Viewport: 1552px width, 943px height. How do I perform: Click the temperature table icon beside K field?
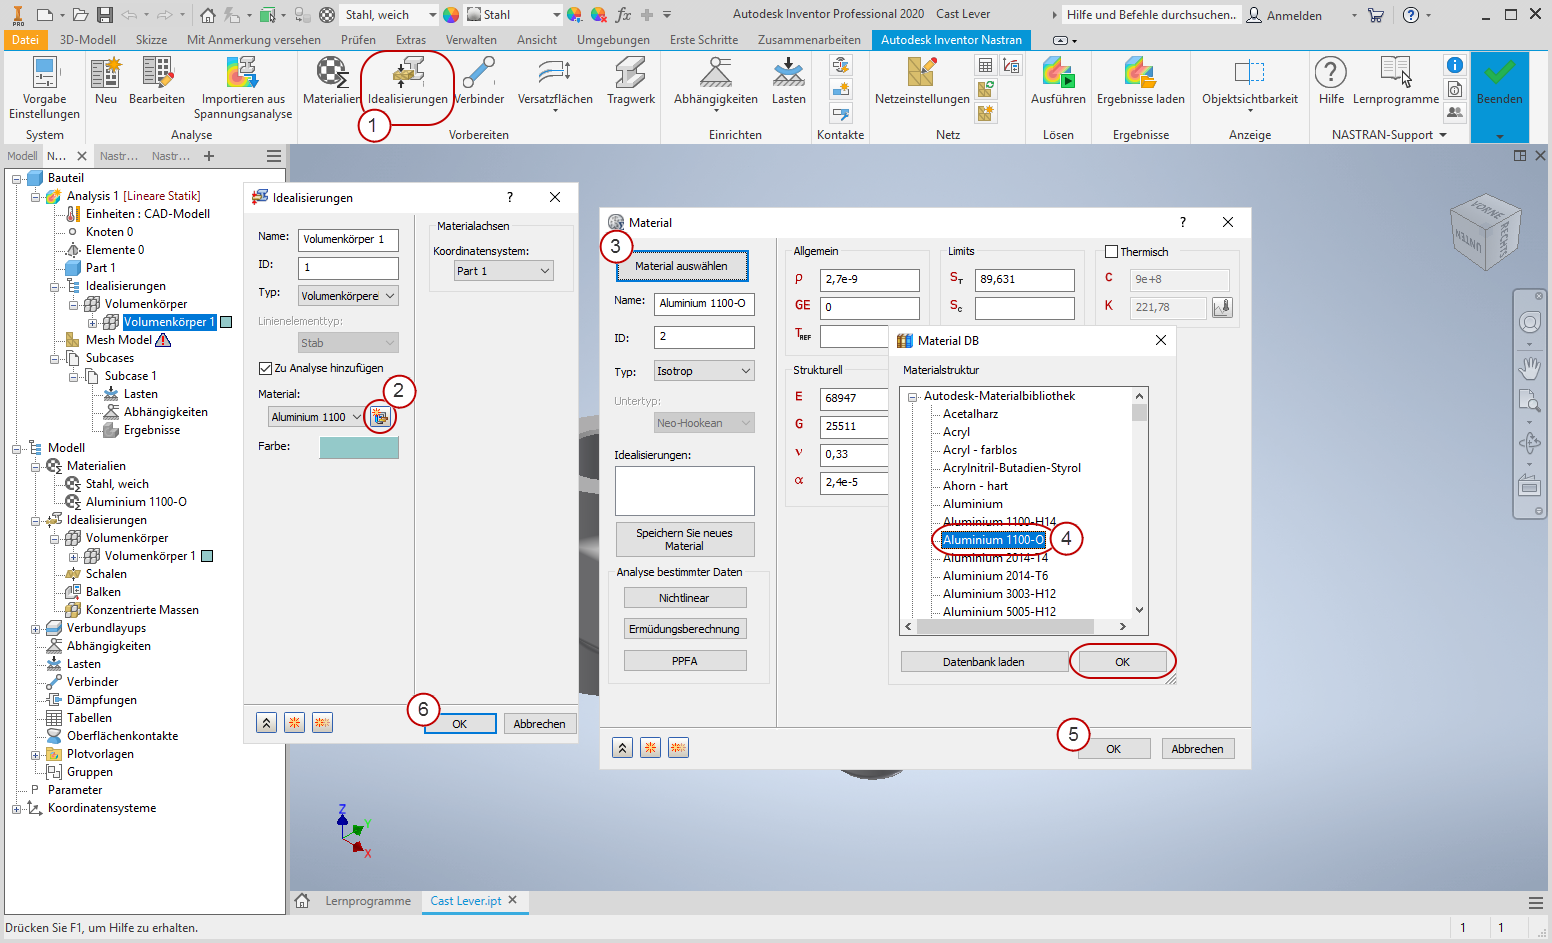[x=1222, y=307]
